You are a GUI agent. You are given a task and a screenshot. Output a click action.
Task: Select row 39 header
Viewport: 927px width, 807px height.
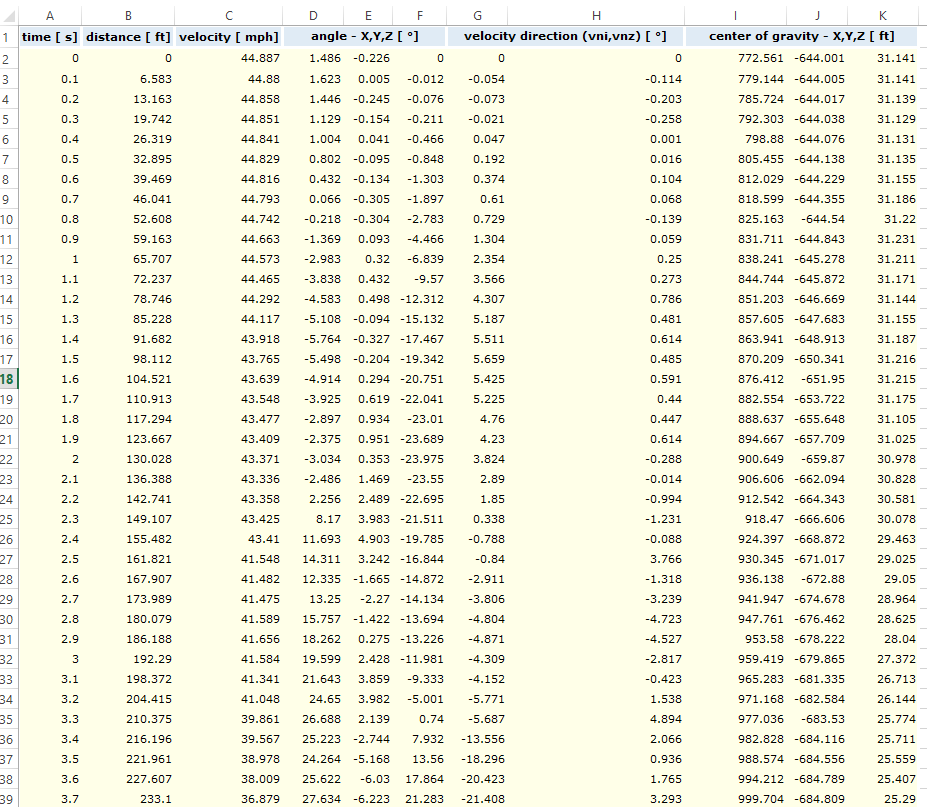7,799
